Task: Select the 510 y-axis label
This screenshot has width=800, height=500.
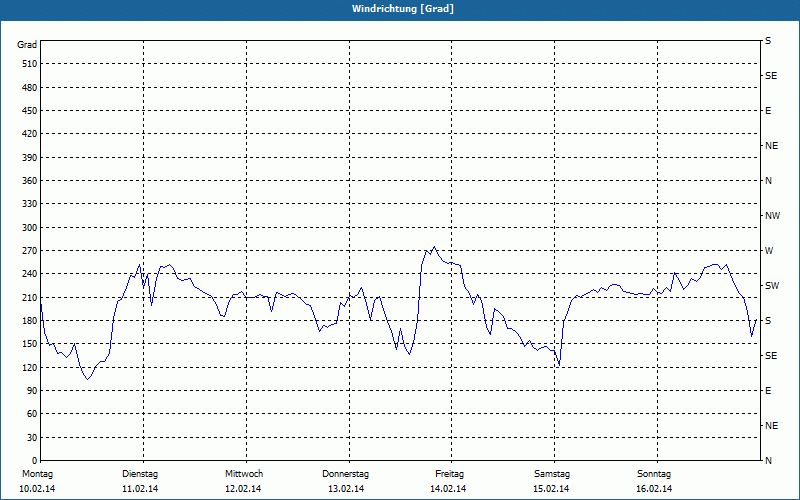Action: 30,64
